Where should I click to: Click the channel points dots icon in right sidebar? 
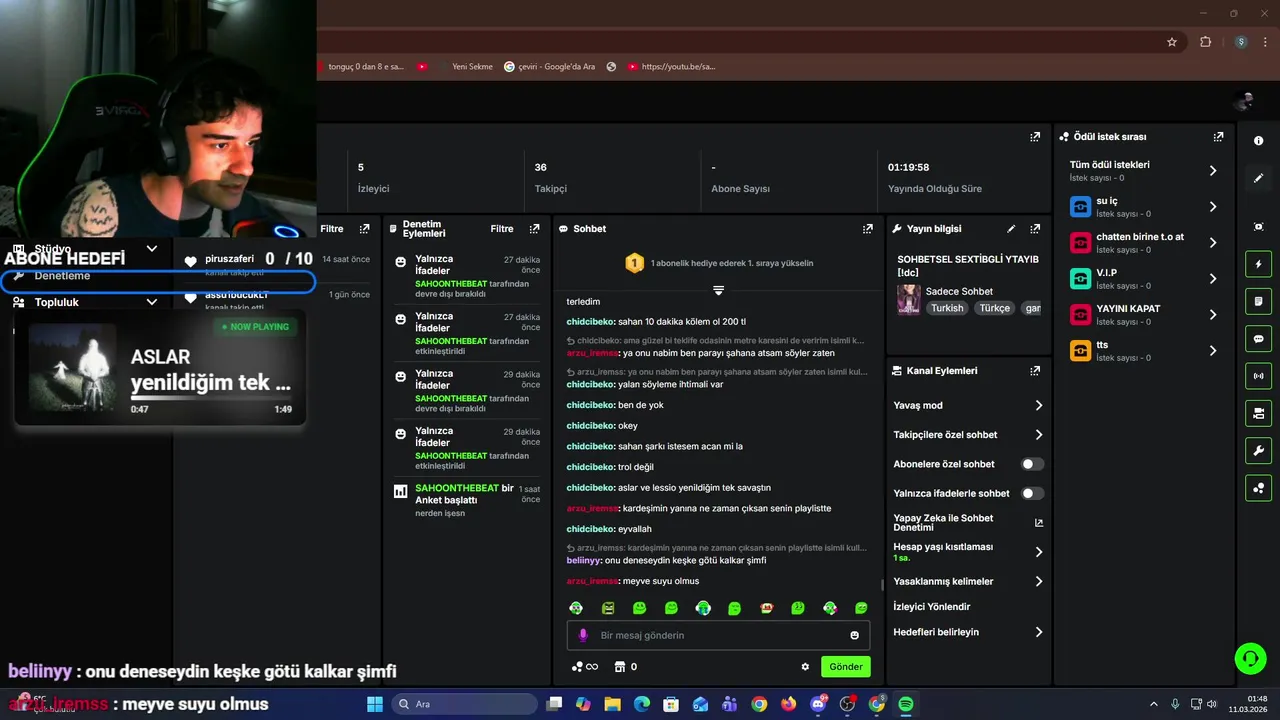[x=1258, y=488]
